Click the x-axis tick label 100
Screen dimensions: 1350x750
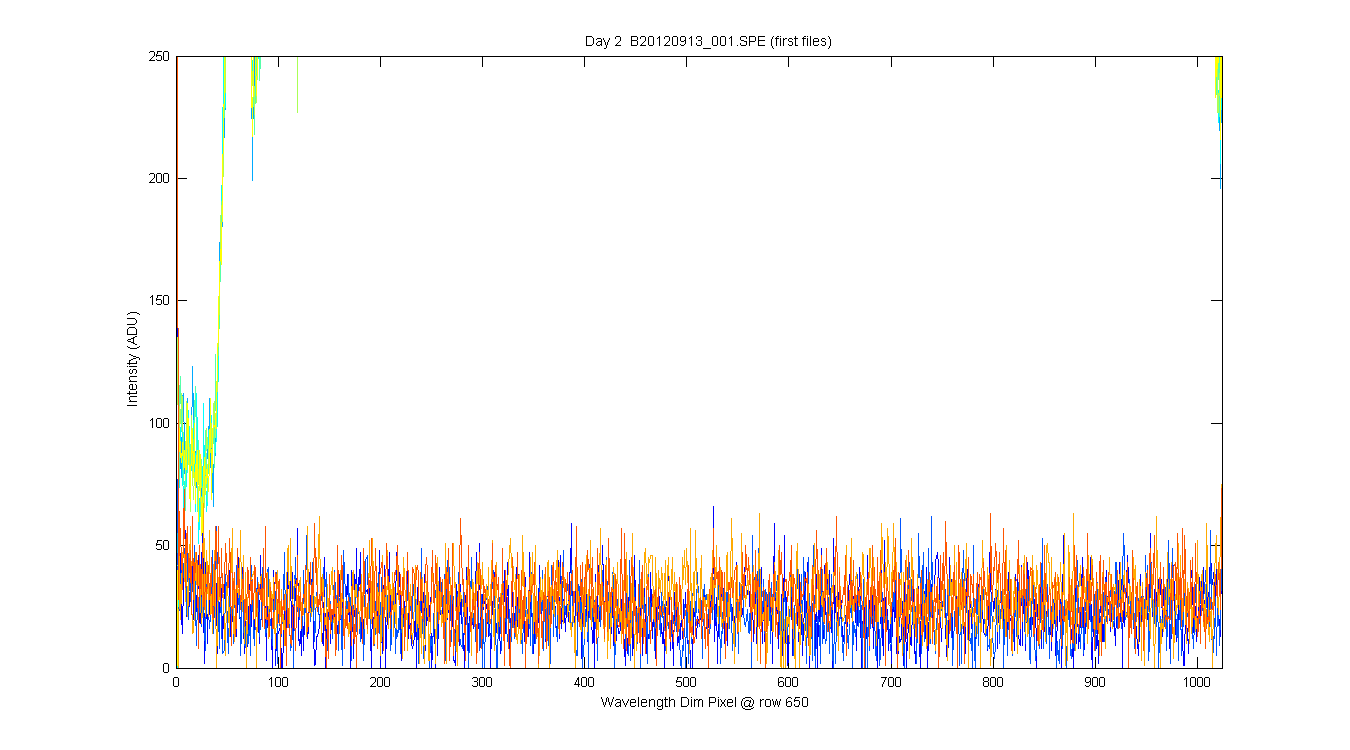pyautogui.click(x=278, y=682)
